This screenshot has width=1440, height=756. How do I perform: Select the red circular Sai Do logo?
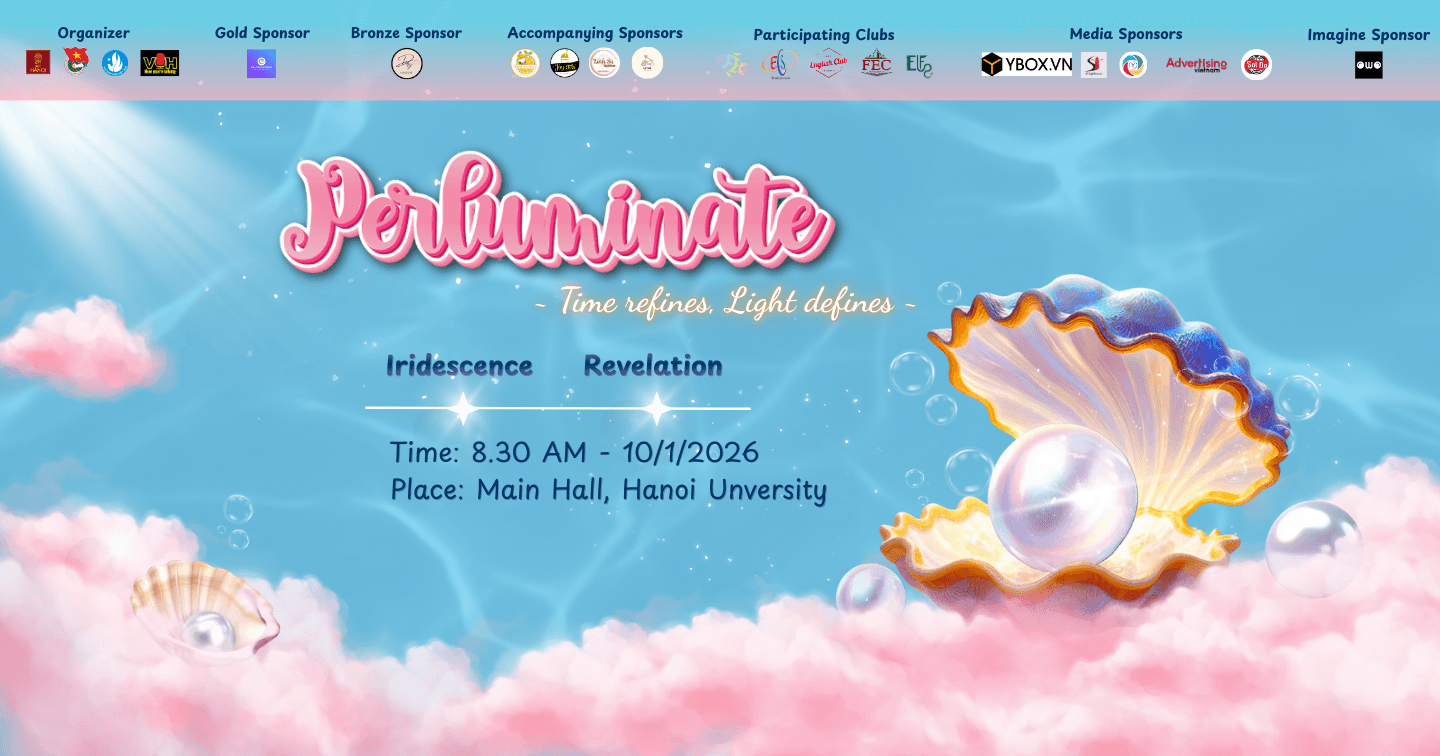point(1256,65)
